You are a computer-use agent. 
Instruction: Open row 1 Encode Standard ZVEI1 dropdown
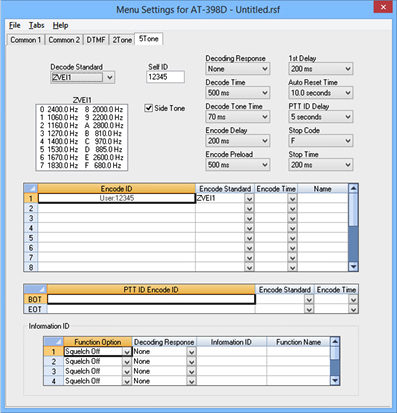[249, 198]
